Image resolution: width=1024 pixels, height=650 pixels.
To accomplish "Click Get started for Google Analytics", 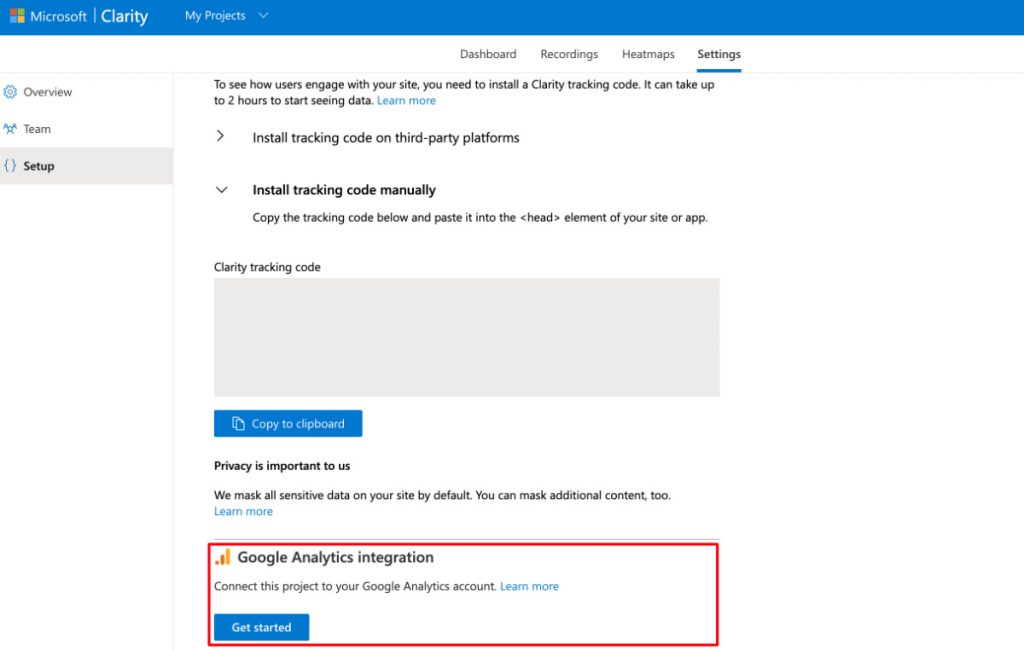I will (x=261, y=627).
